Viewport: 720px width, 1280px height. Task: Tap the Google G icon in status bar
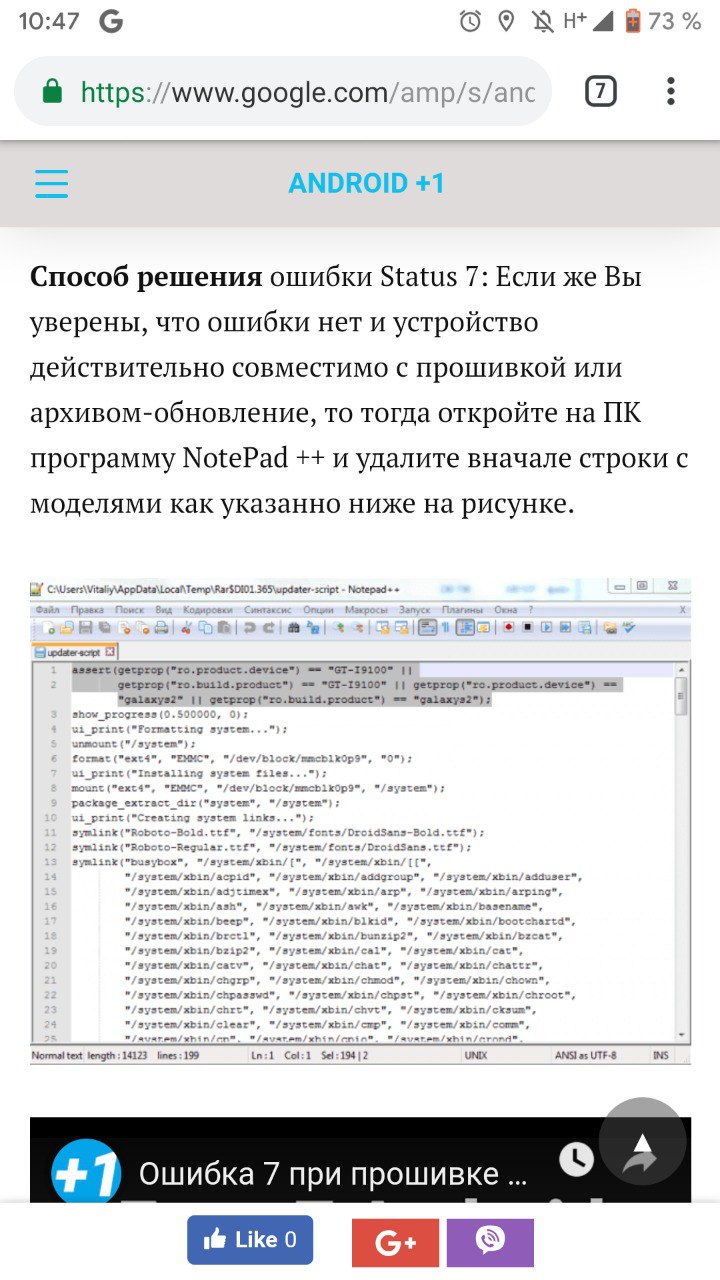pos(112,21)
